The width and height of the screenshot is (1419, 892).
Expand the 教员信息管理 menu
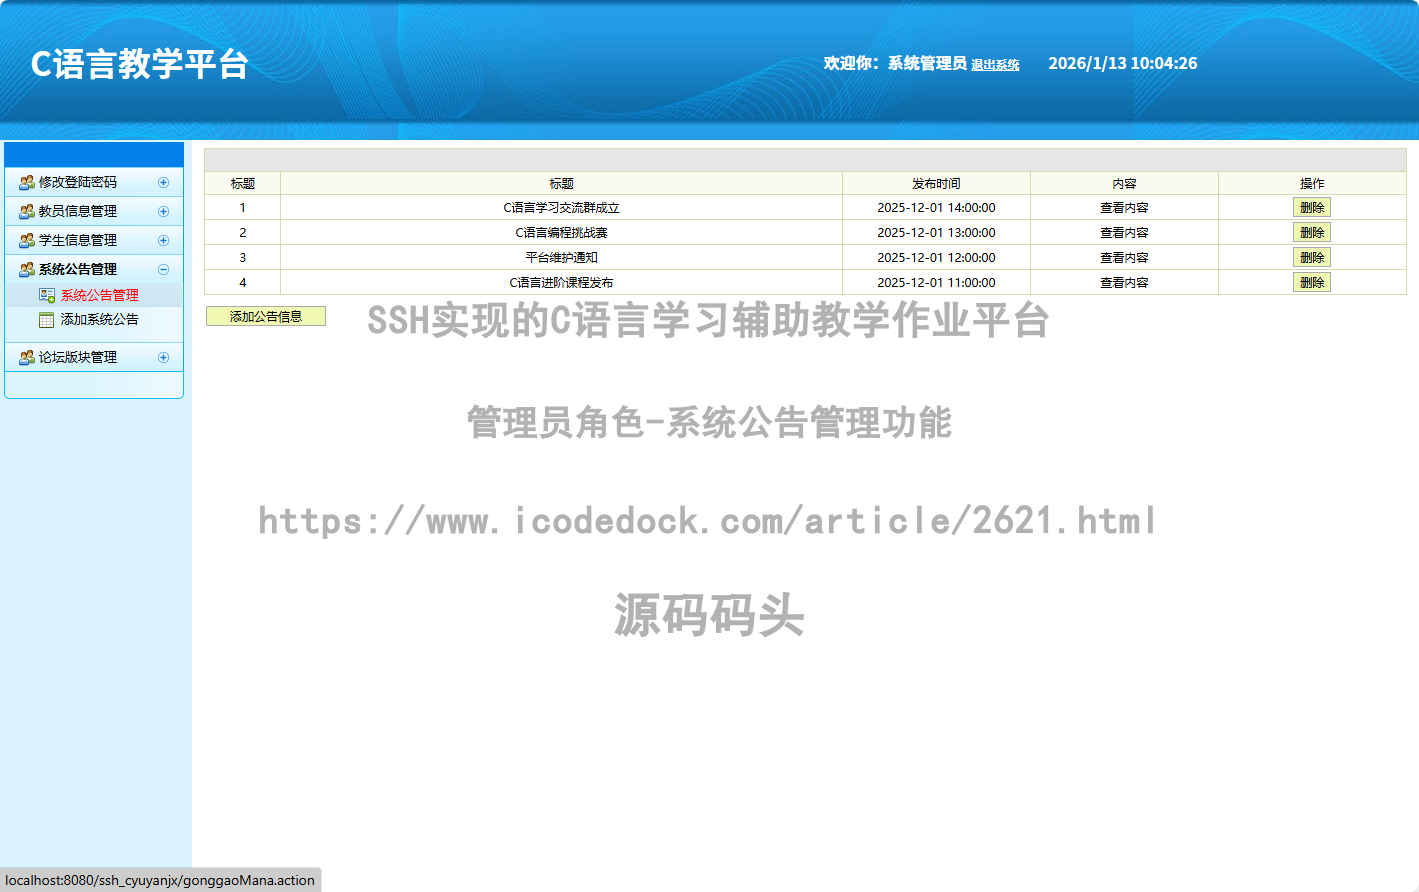pos(163,211)
